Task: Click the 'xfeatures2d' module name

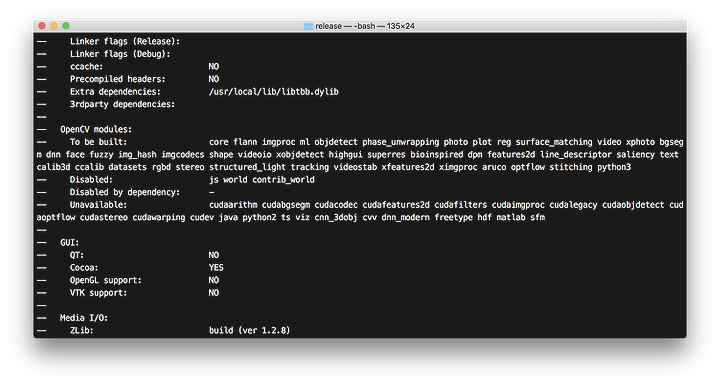Action: point(407,167)
